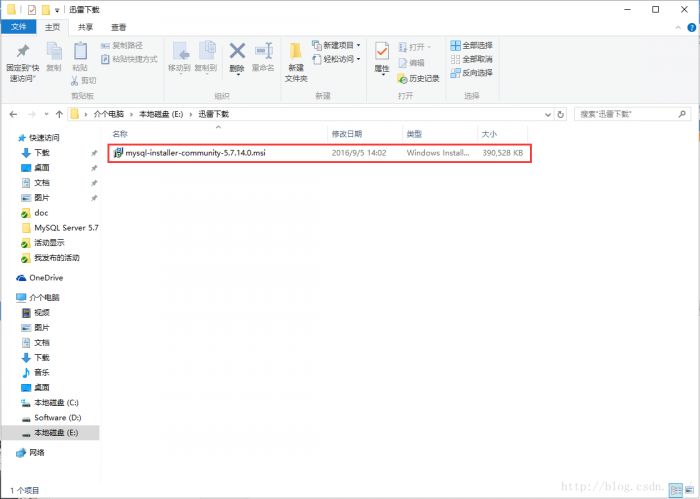Sort by Date modified column header
Screen dimensions: 700x499
tap(347, 134)
